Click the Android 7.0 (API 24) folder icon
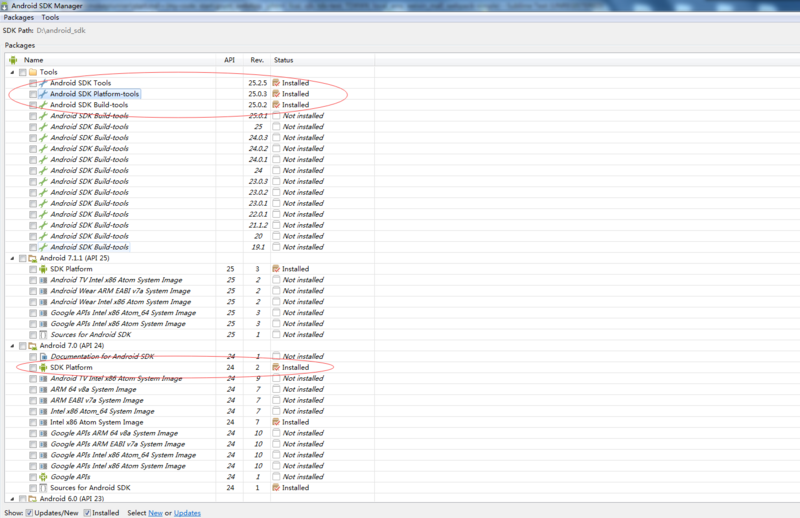 (33, 346)
